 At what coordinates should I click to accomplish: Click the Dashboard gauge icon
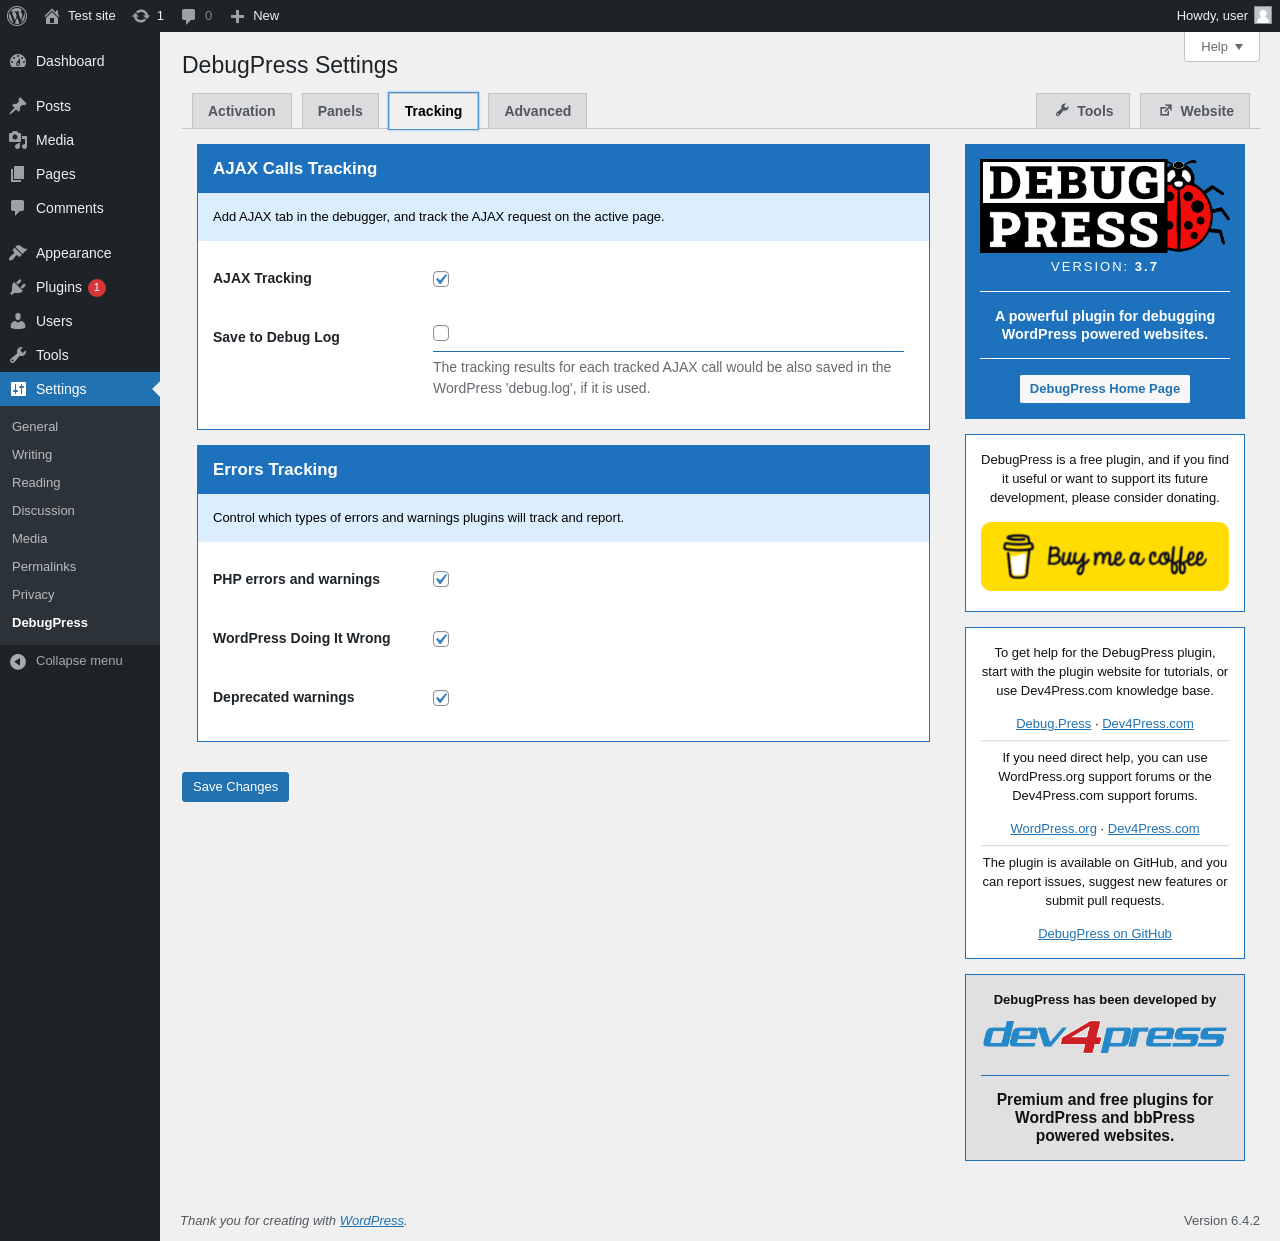[x=18, y=61]
